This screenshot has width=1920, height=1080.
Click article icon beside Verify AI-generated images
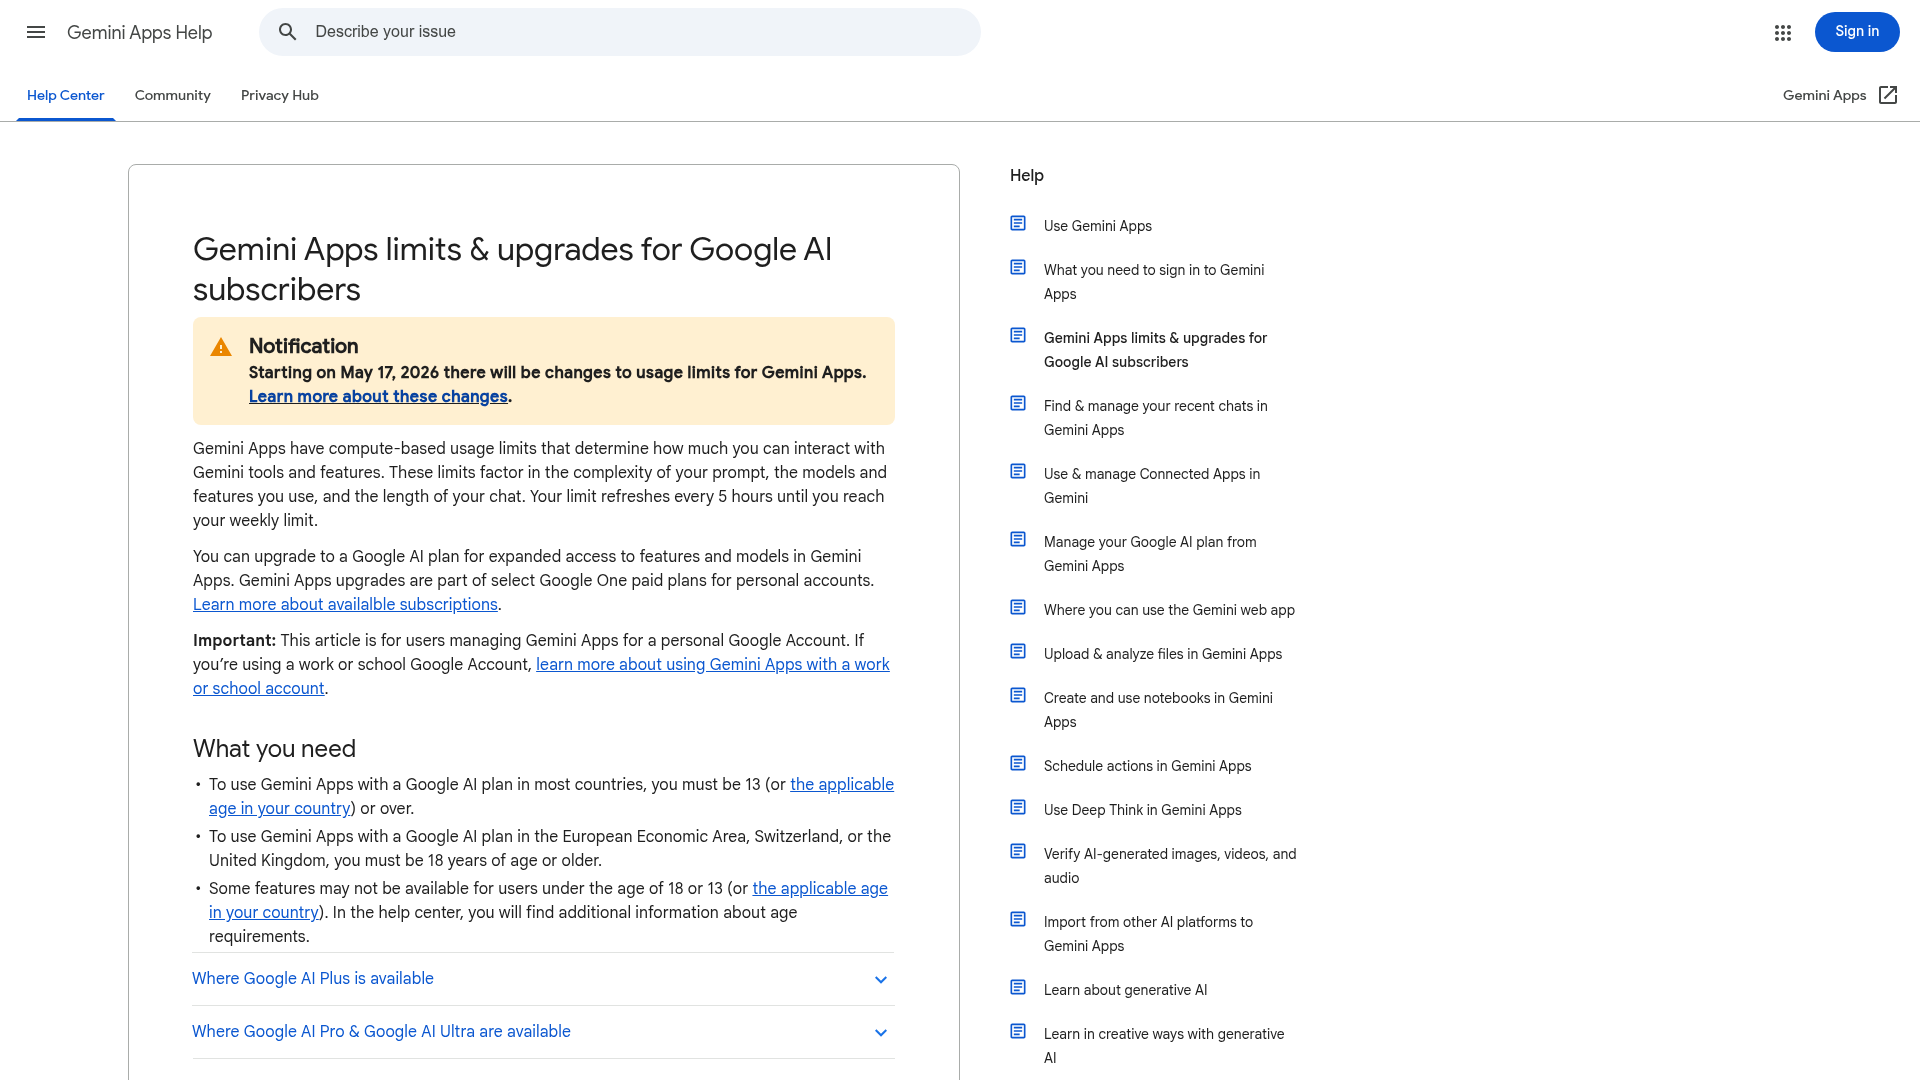1018,851
